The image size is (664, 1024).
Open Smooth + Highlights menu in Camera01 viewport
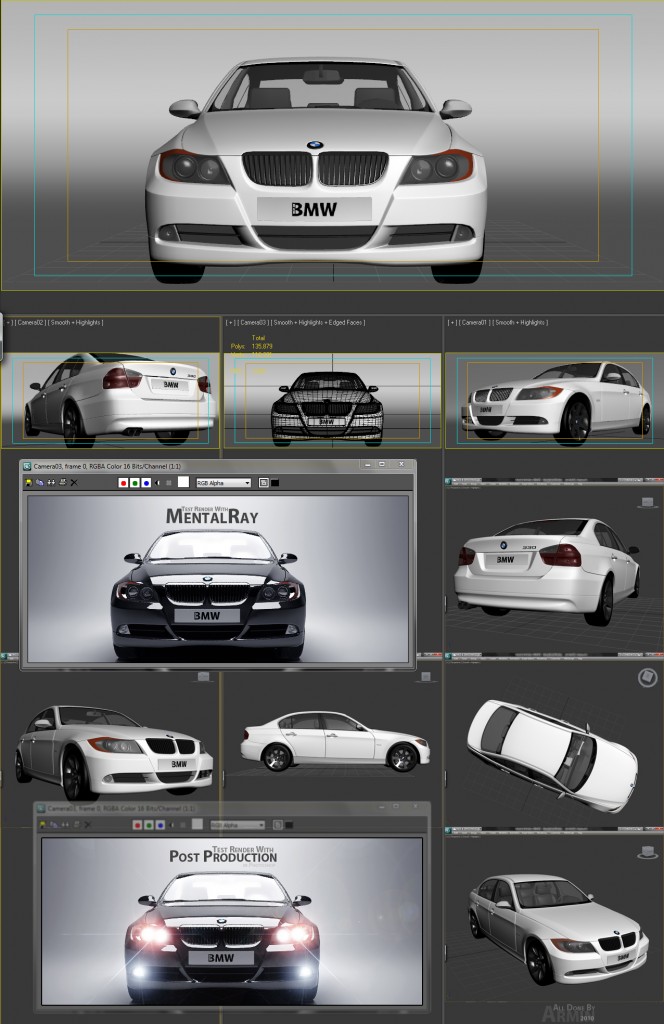pyautogui.click(x=520, y=323)
